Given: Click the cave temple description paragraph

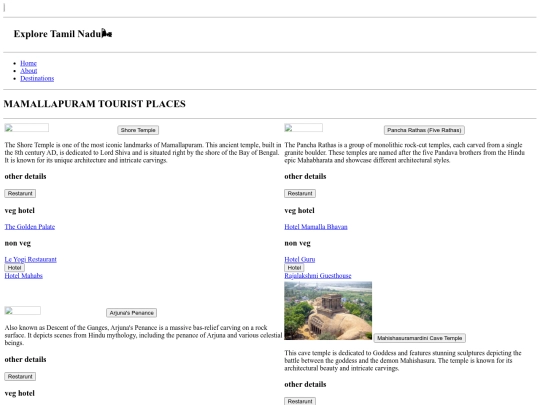Looking at the screenshot, I should pos(403,361).
